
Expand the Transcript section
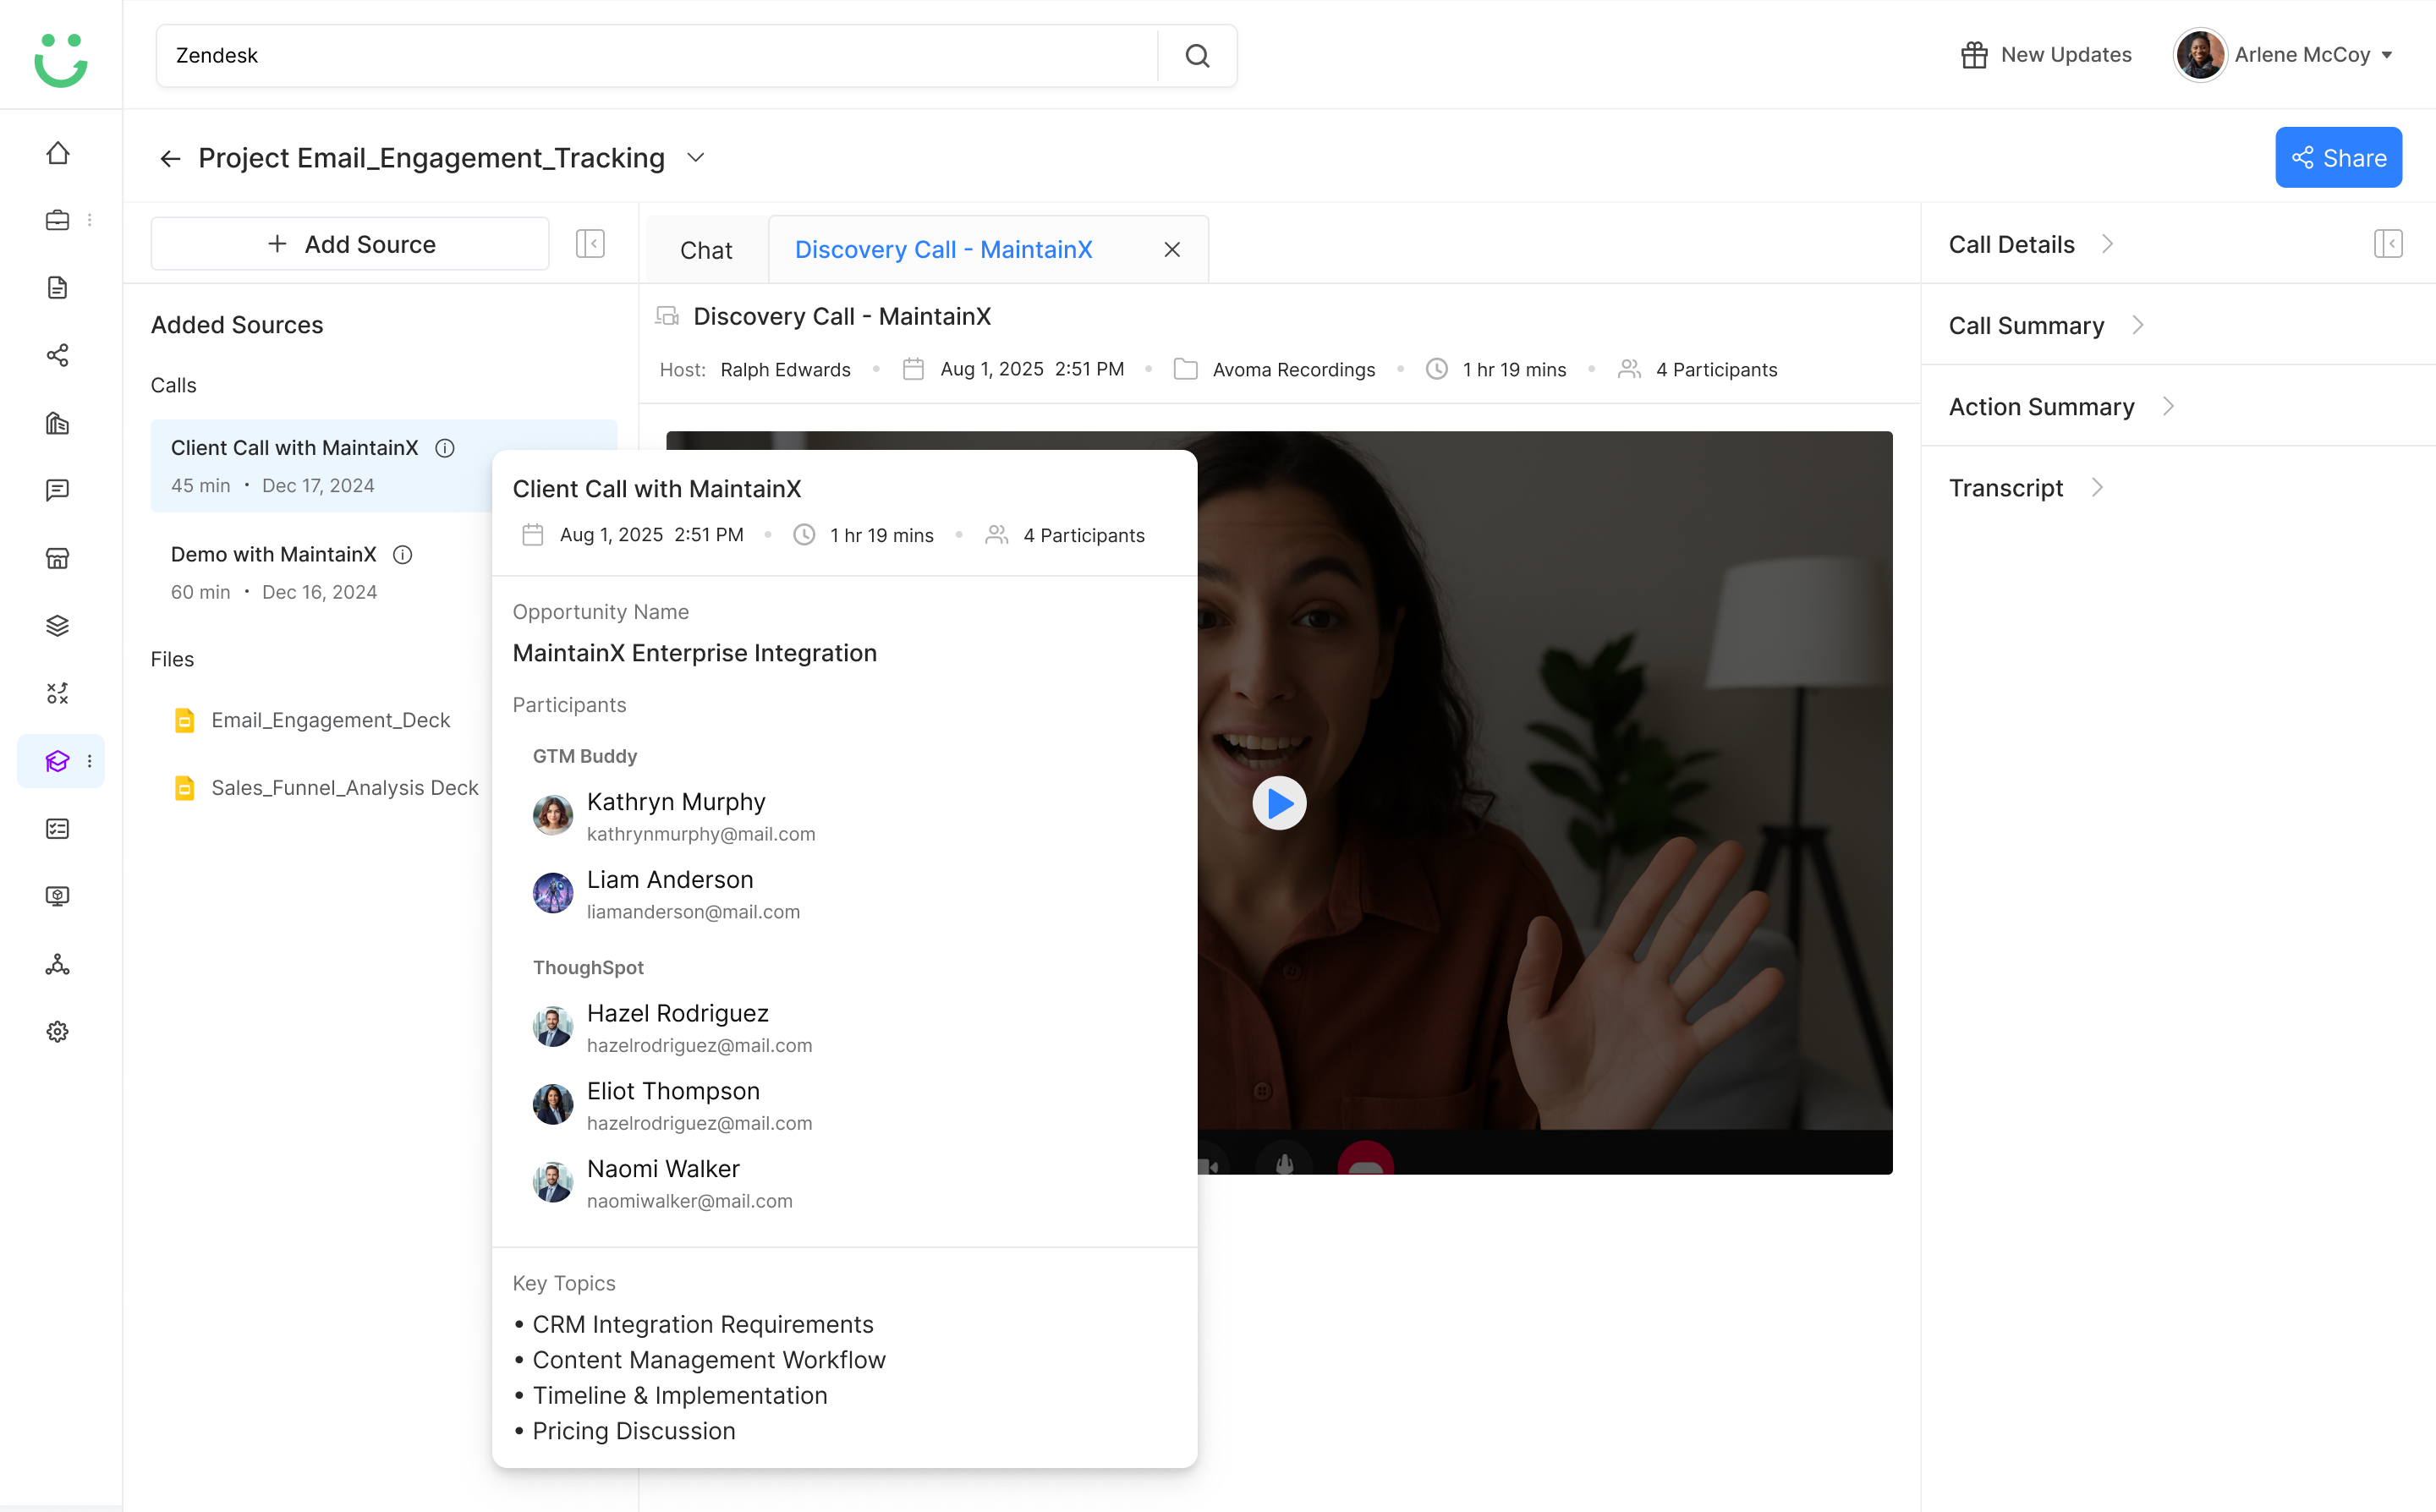click(x=2026, y=488)
